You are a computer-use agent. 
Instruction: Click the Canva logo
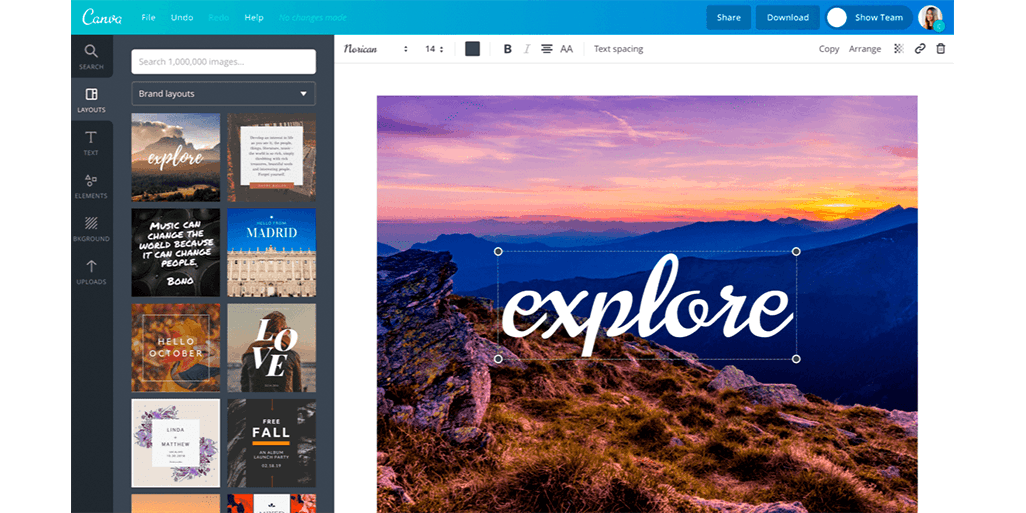click(102, 18)
